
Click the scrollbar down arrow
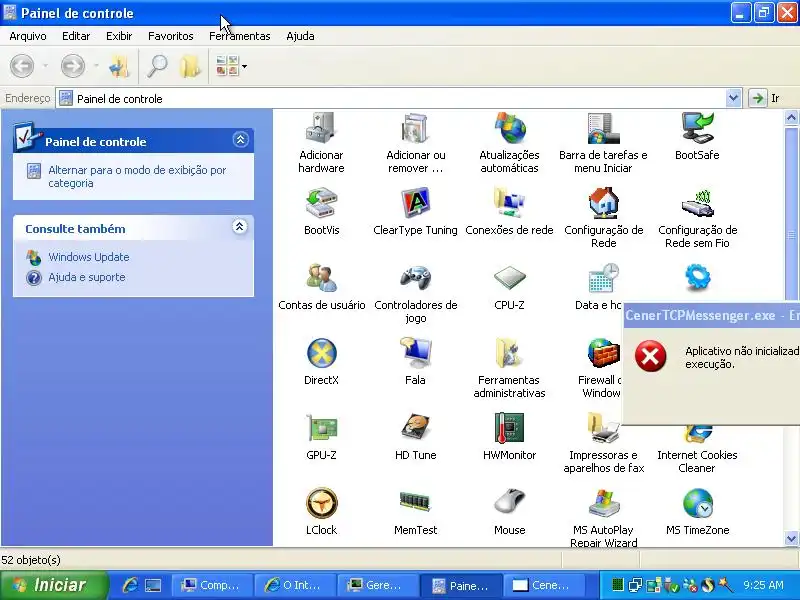pos(791,538)
